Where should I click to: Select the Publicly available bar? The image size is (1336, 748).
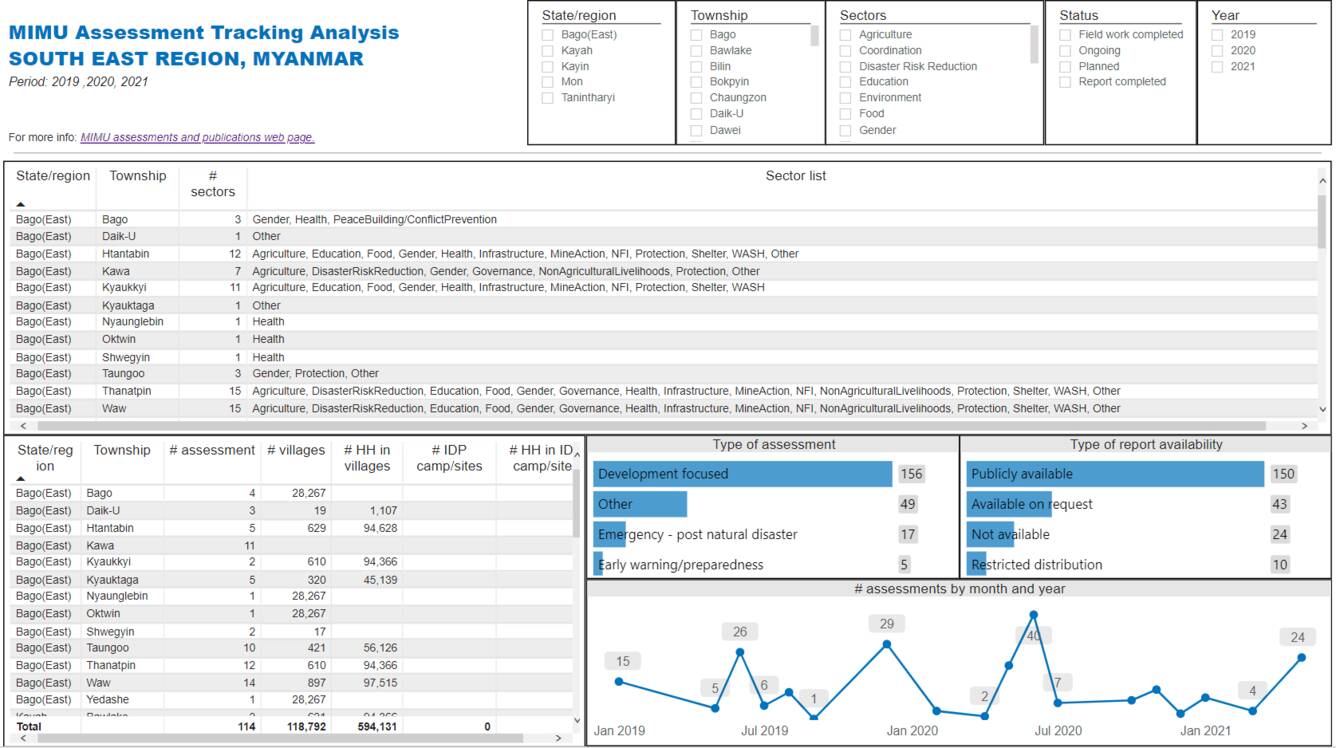click(1115, 474)
